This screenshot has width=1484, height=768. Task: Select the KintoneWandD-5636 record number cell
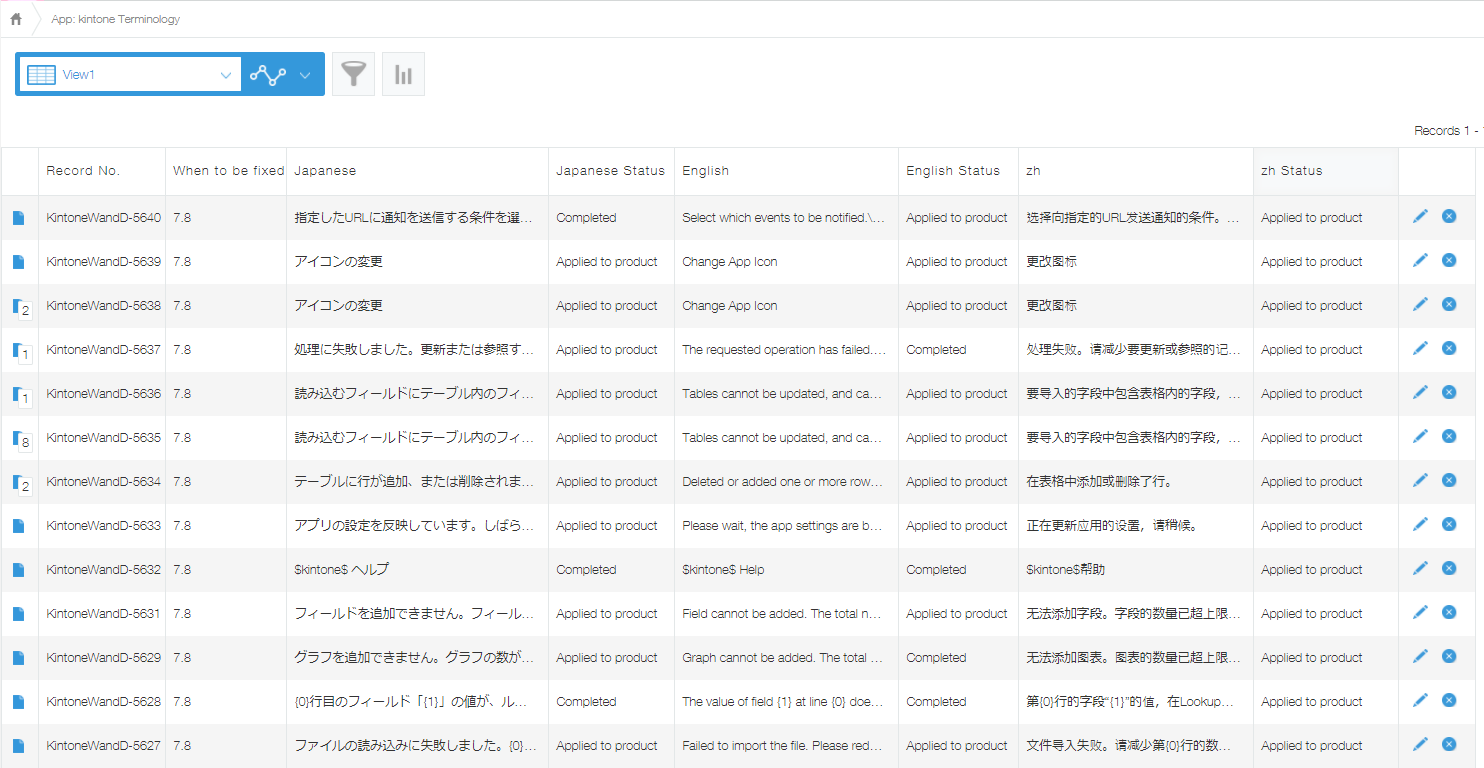[103, 394]
